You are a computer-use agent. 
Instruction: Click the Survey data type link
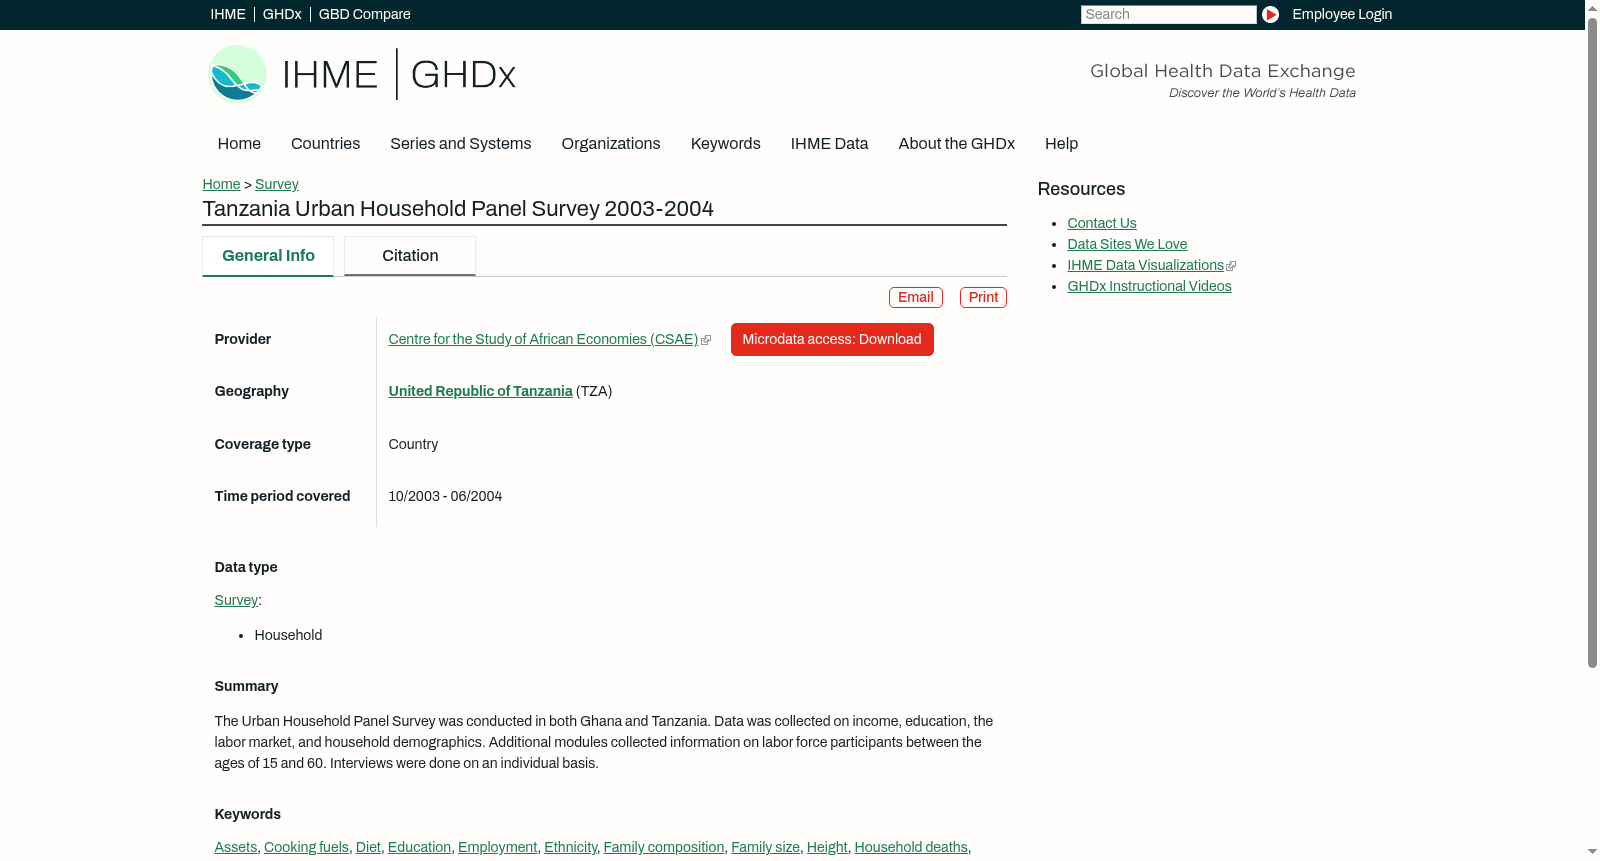236,601
